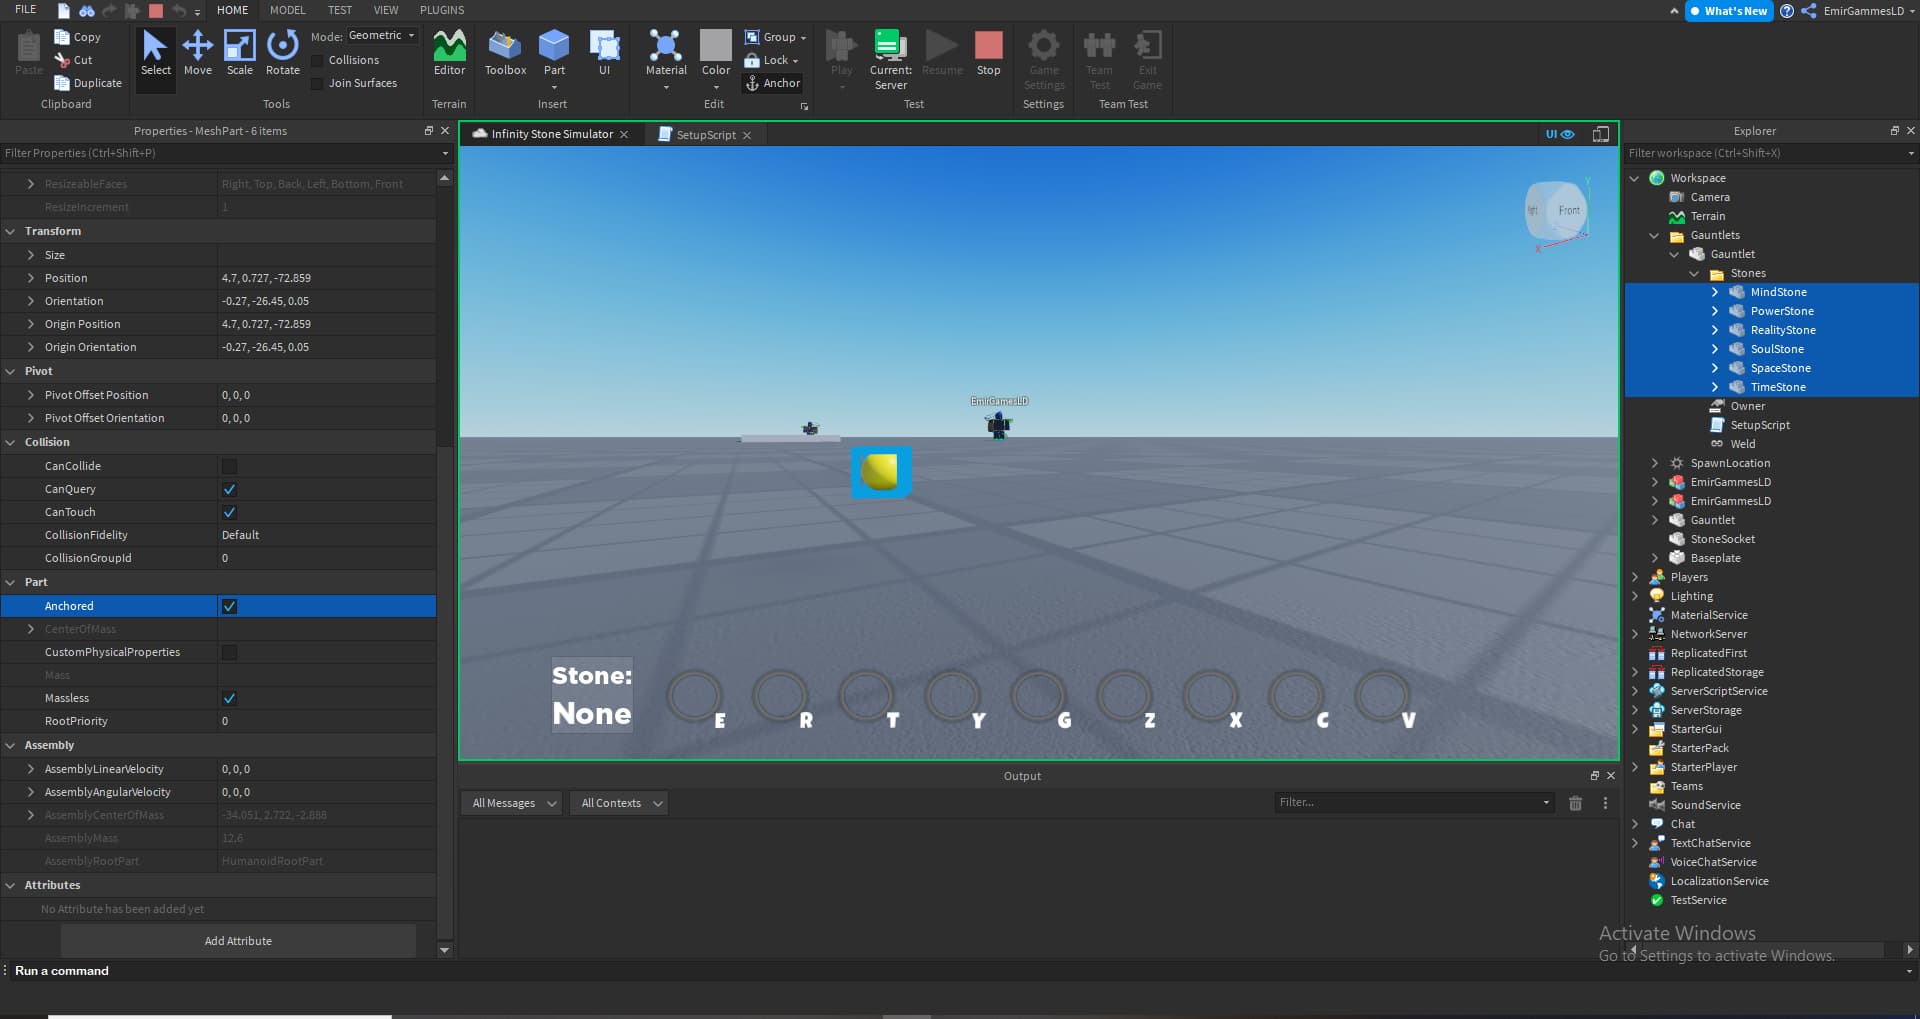
Task: Click the Add Attribute button
Action: click(x=238, y=941)
